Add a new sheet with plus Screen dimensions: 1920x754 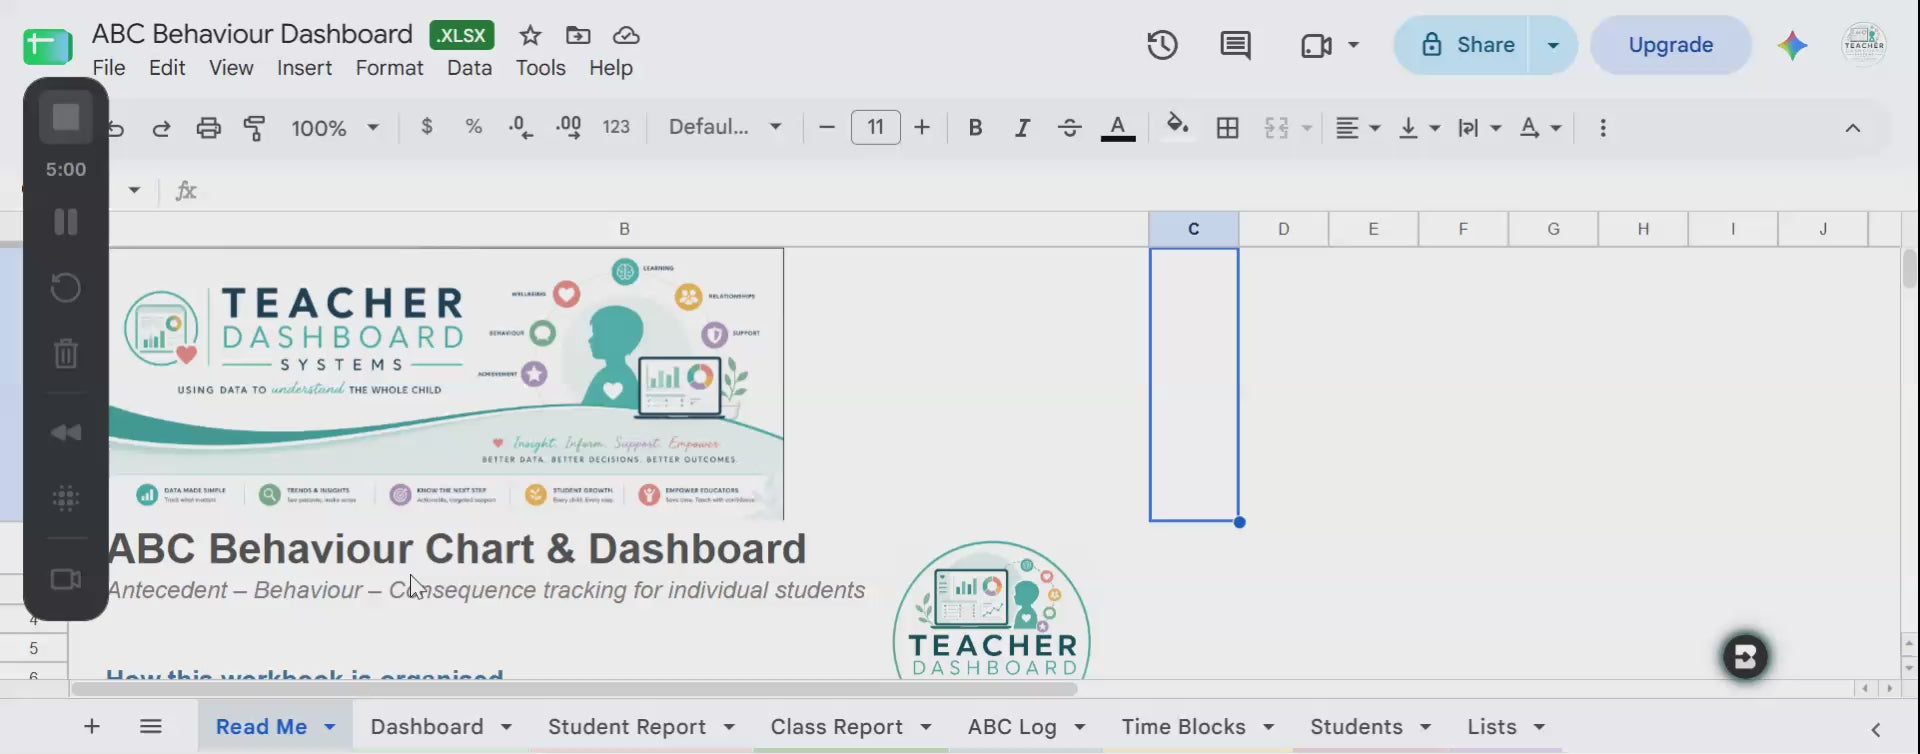pos(92,727)
